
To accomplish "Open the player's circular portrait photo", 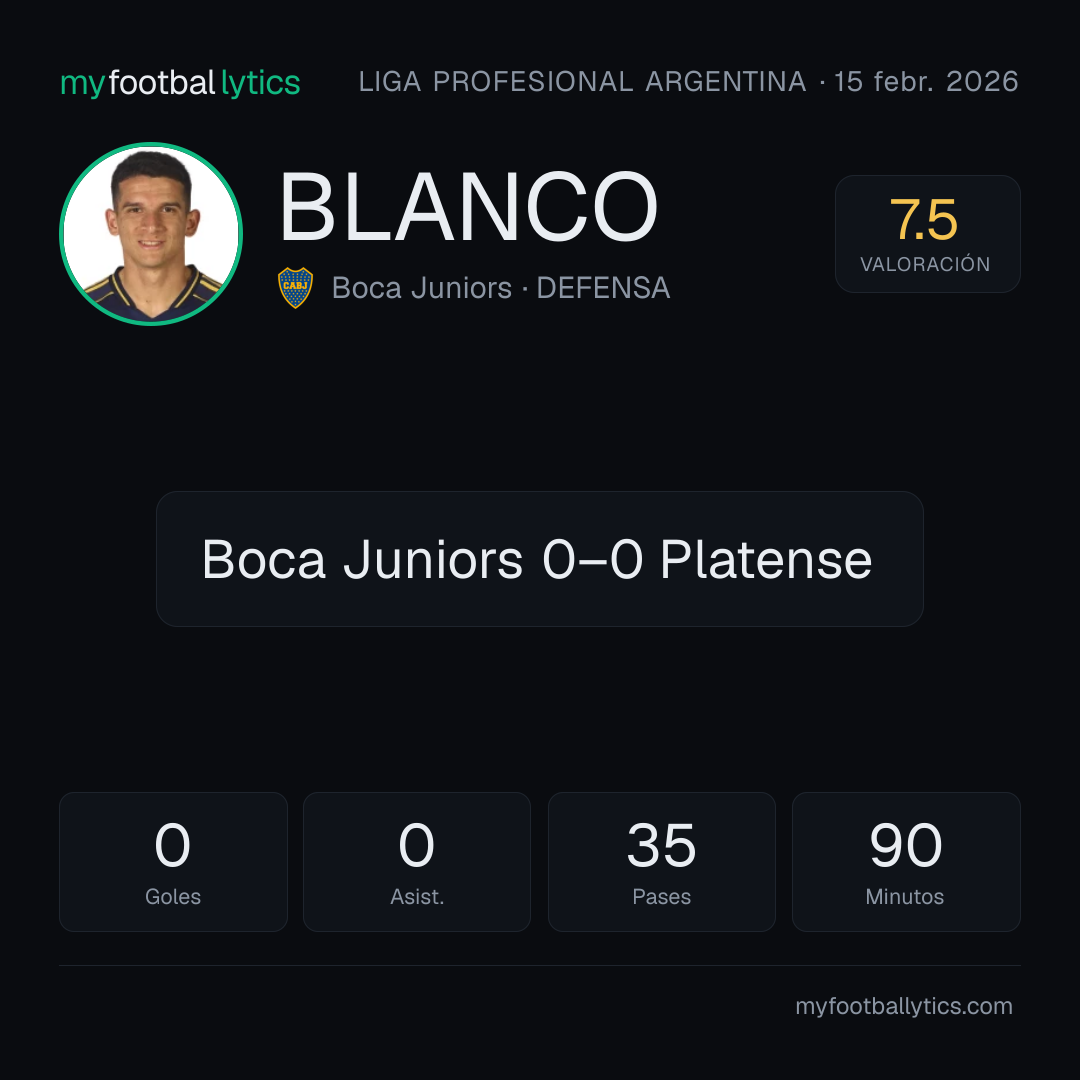I will [x=151, y=233].
